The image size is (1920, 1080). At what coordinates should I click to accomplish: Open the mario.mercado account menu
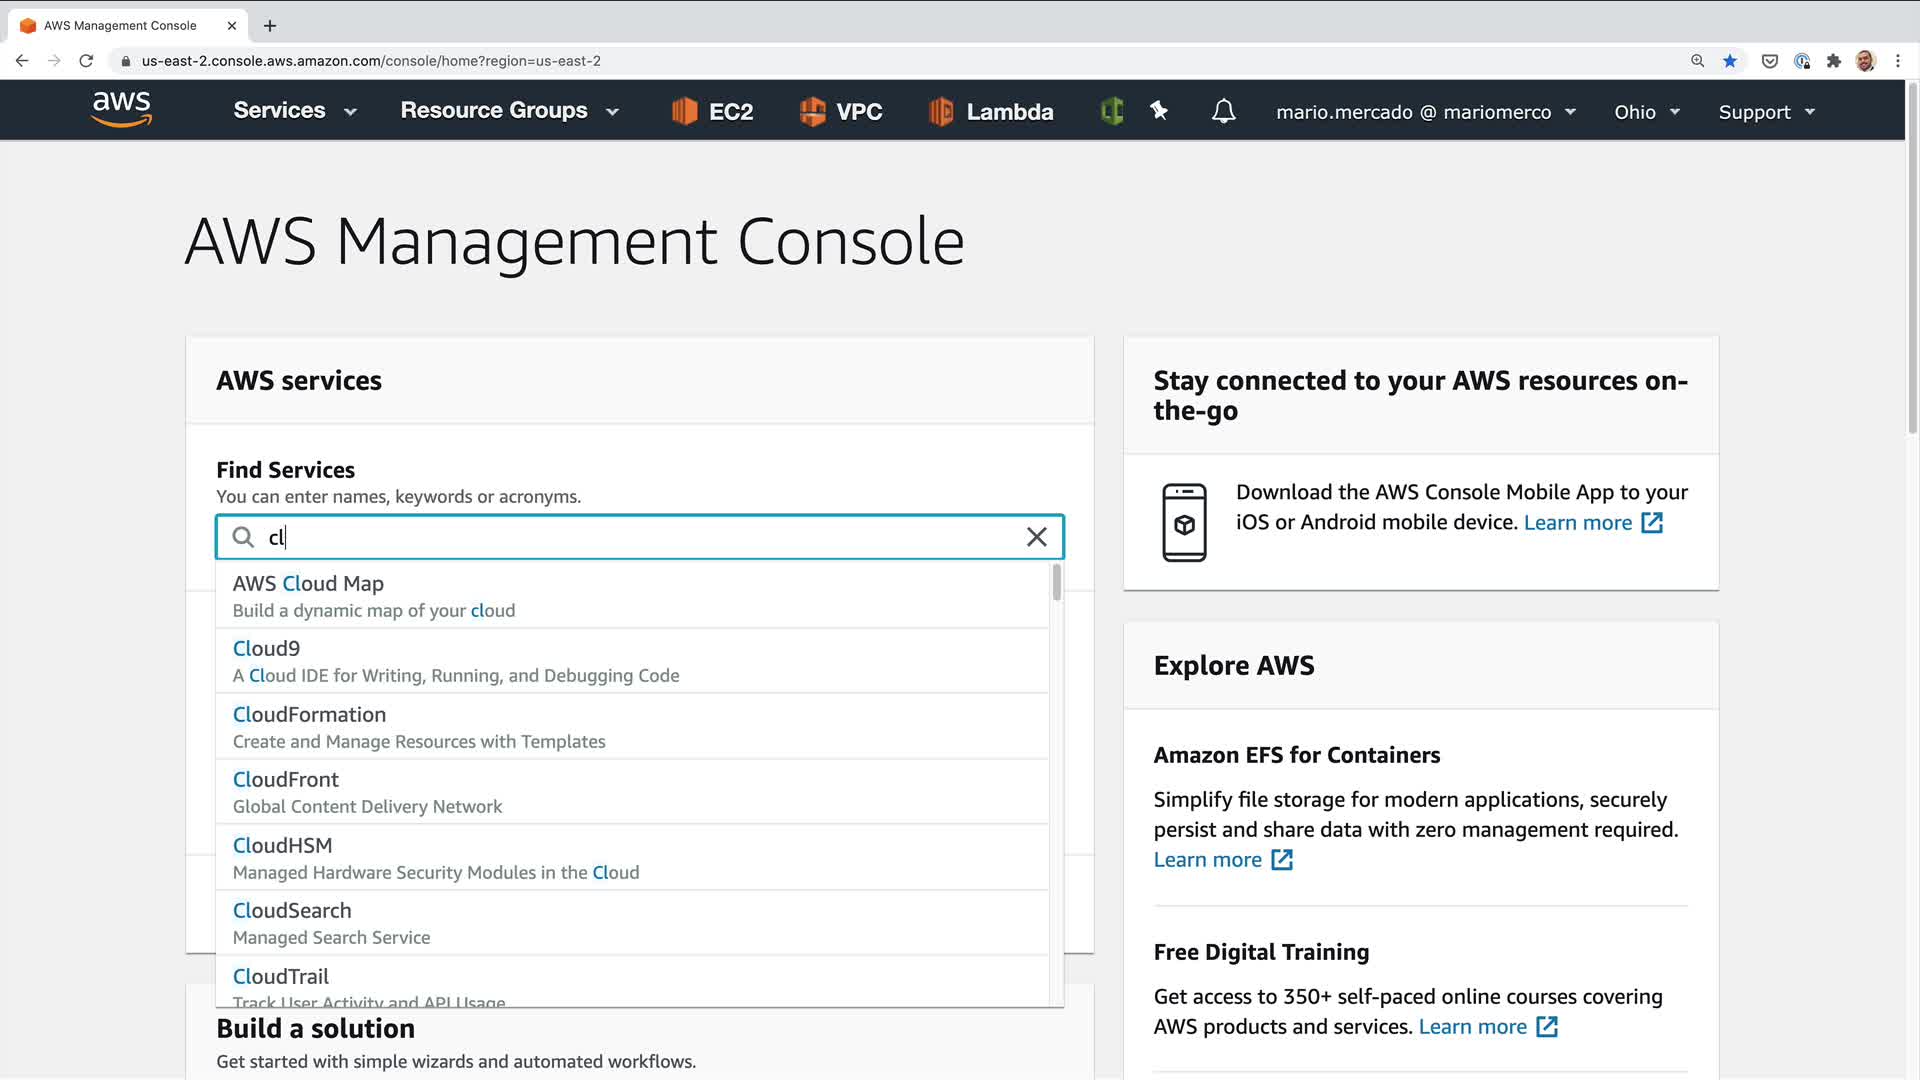pyautogui.click(x=1425, y=112)
